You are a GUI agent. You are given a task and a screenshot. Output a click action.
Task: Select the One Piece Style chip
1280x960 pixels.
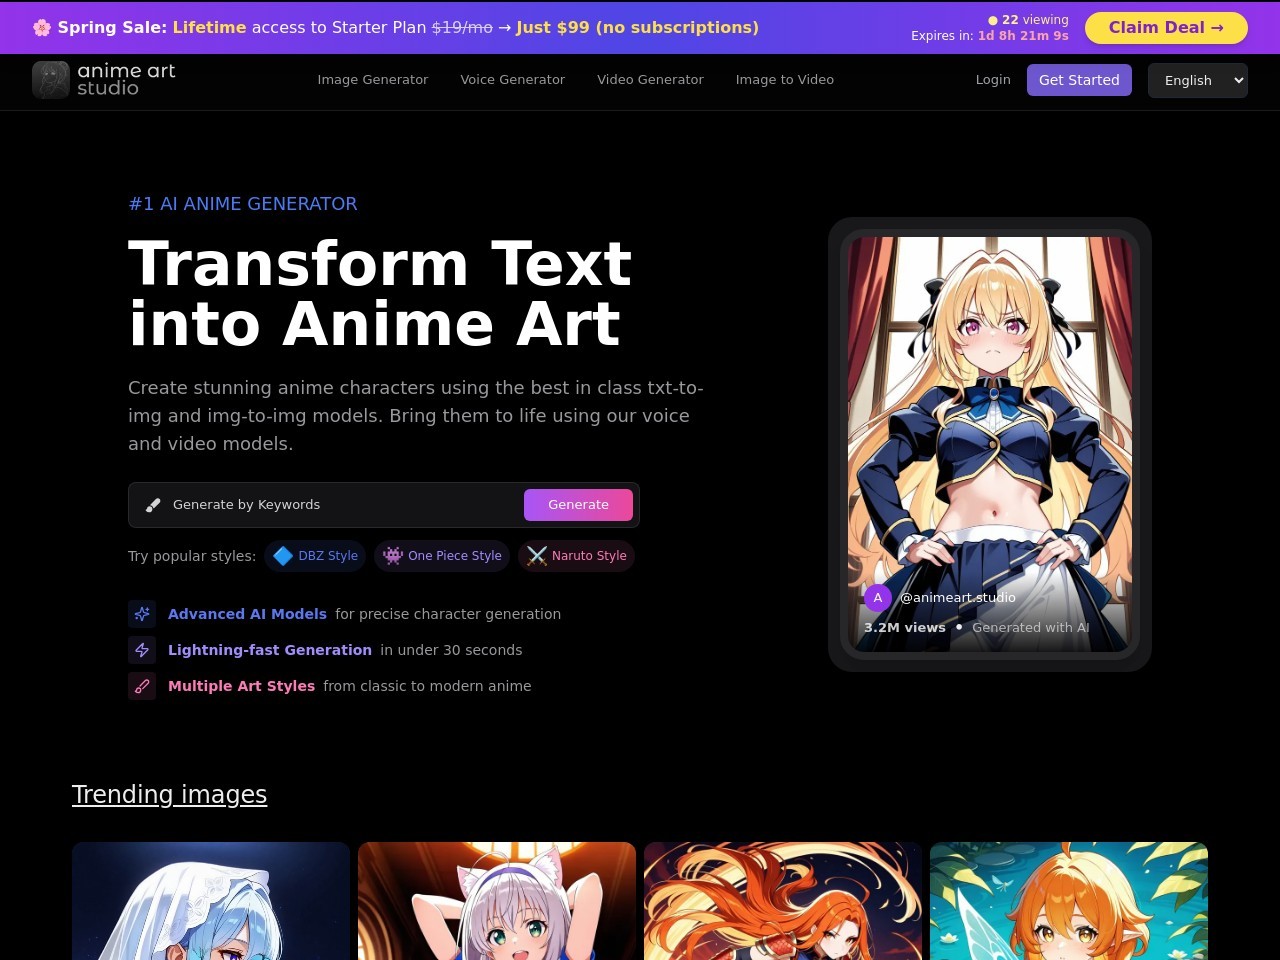(x=442, y=556)
